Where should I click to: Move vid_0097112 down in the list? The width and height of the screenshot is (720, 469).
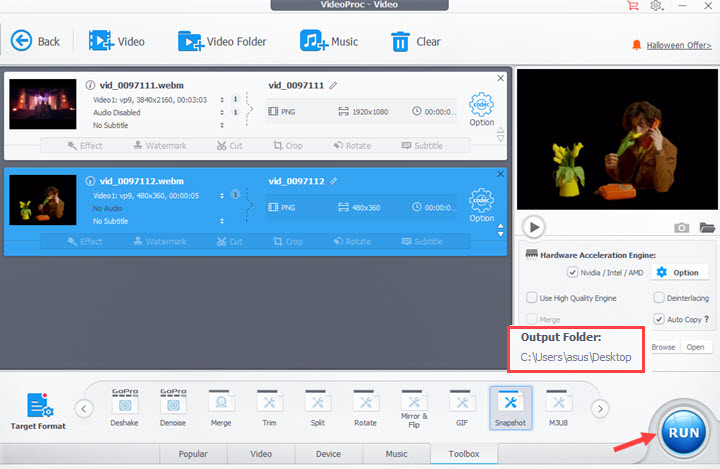point(501,234)
